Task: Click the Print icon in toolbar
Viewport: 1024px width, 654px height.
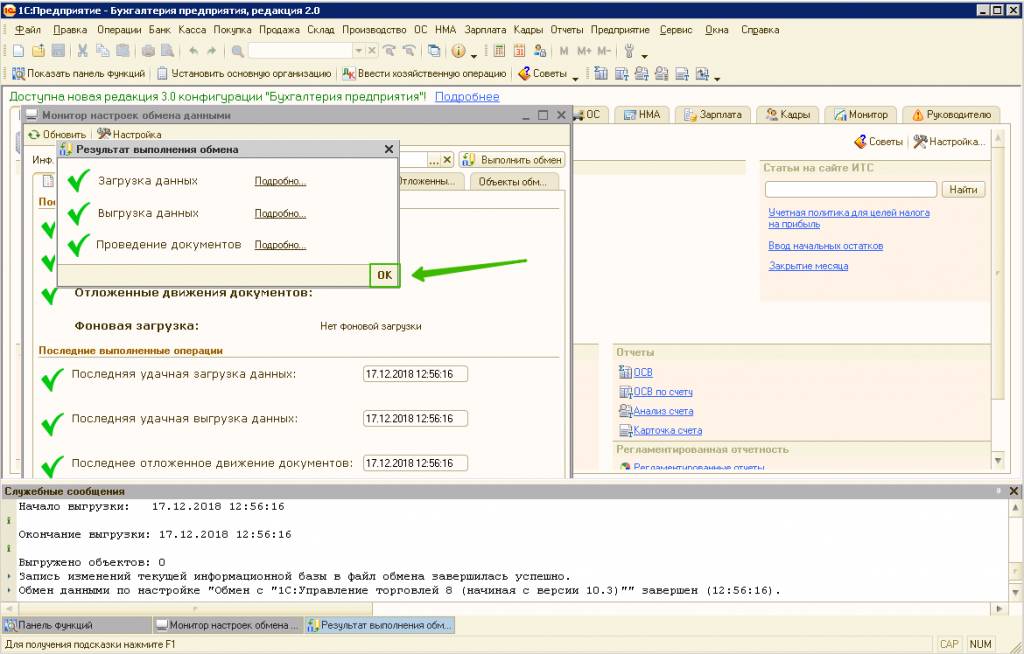Action: [148, 51]
